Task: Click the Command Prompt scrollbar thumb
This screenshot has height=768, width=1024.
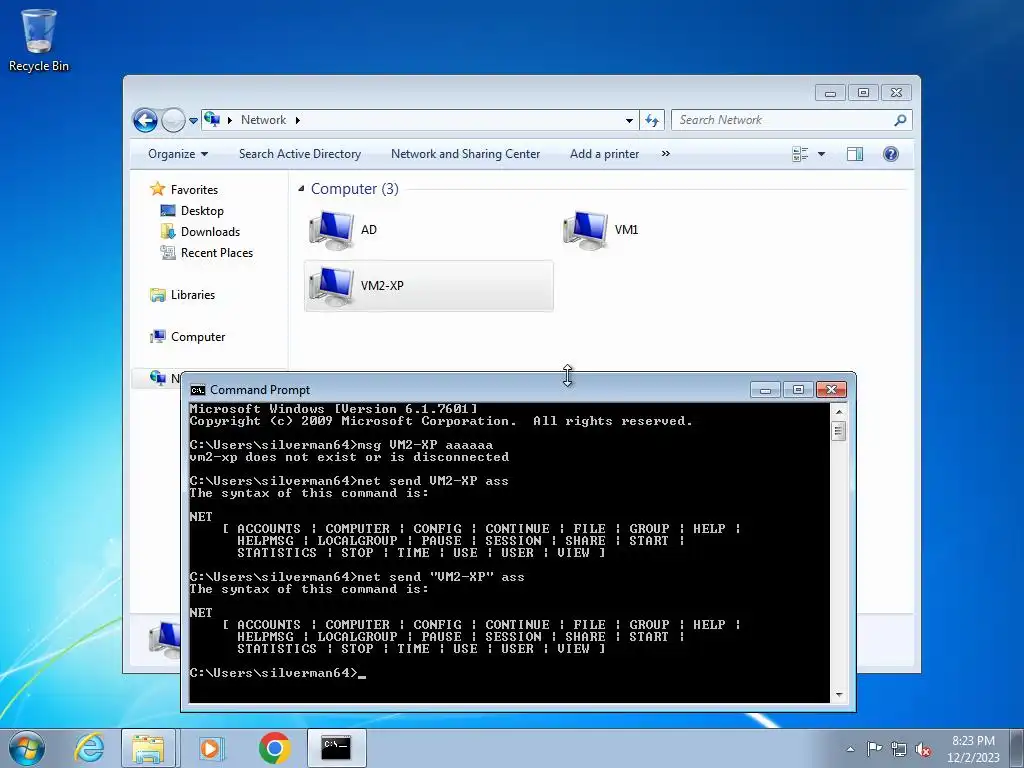Action: (x=839, y=430)
